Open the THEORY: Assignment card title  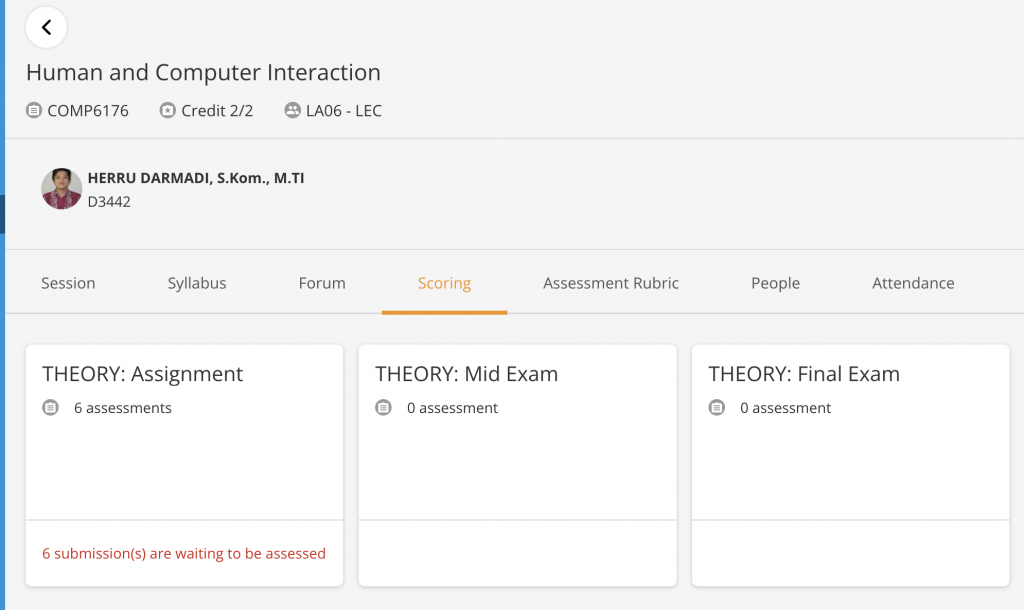pos(142,374)
